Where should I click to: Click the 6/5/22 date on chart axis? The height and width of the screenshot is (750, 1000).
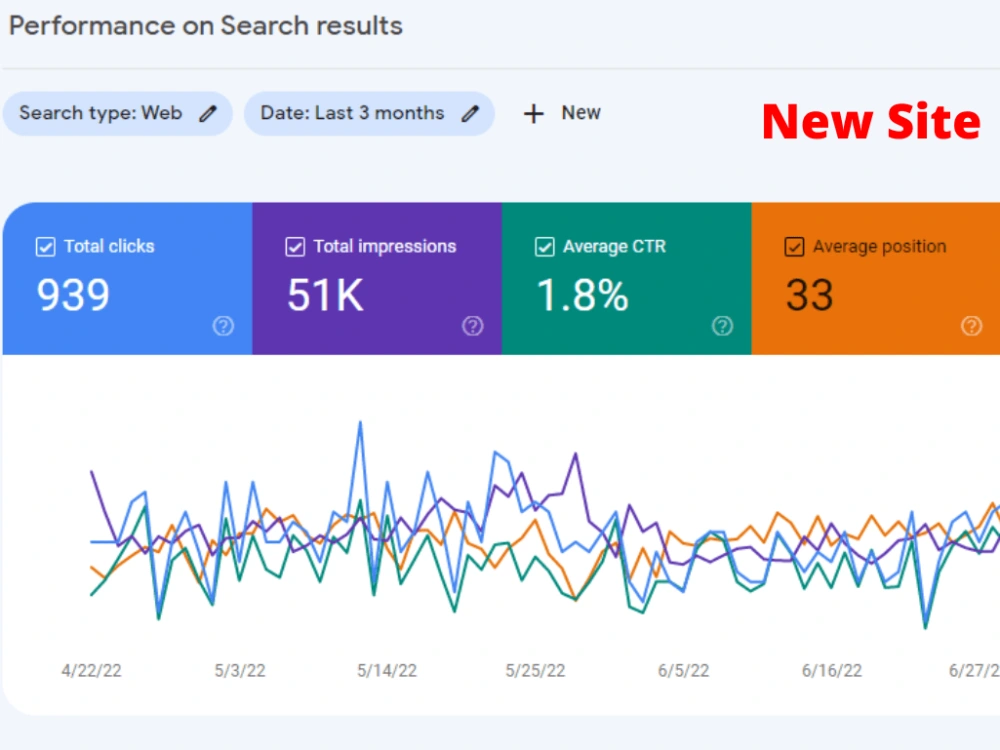(x=683, y=670)
